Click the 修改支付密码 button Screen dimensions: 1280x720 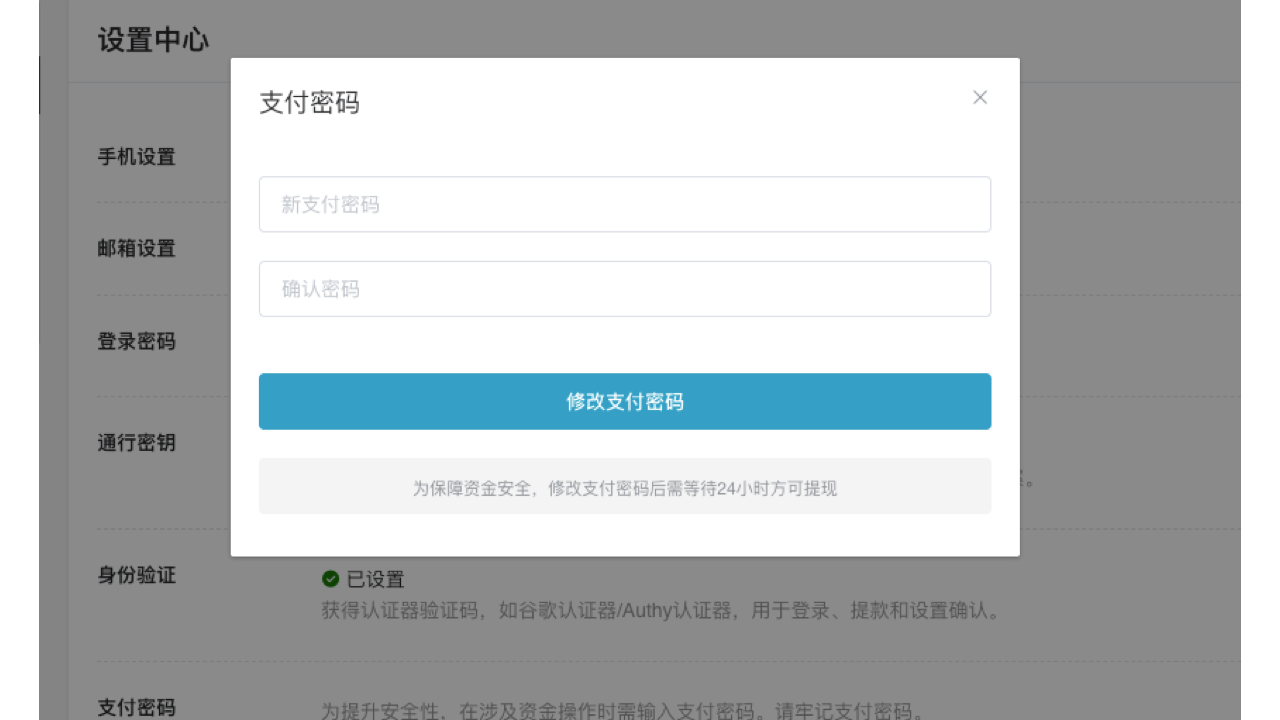pyautogui.click(x=625, y=402)
